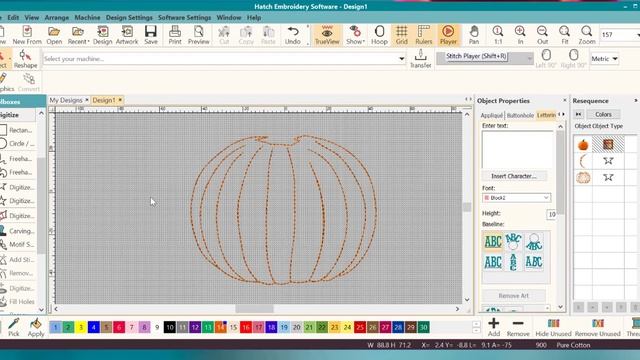This screenshot has height=360, width=640.
Task: Click Hide Unused colors
Action: point(553,327)
